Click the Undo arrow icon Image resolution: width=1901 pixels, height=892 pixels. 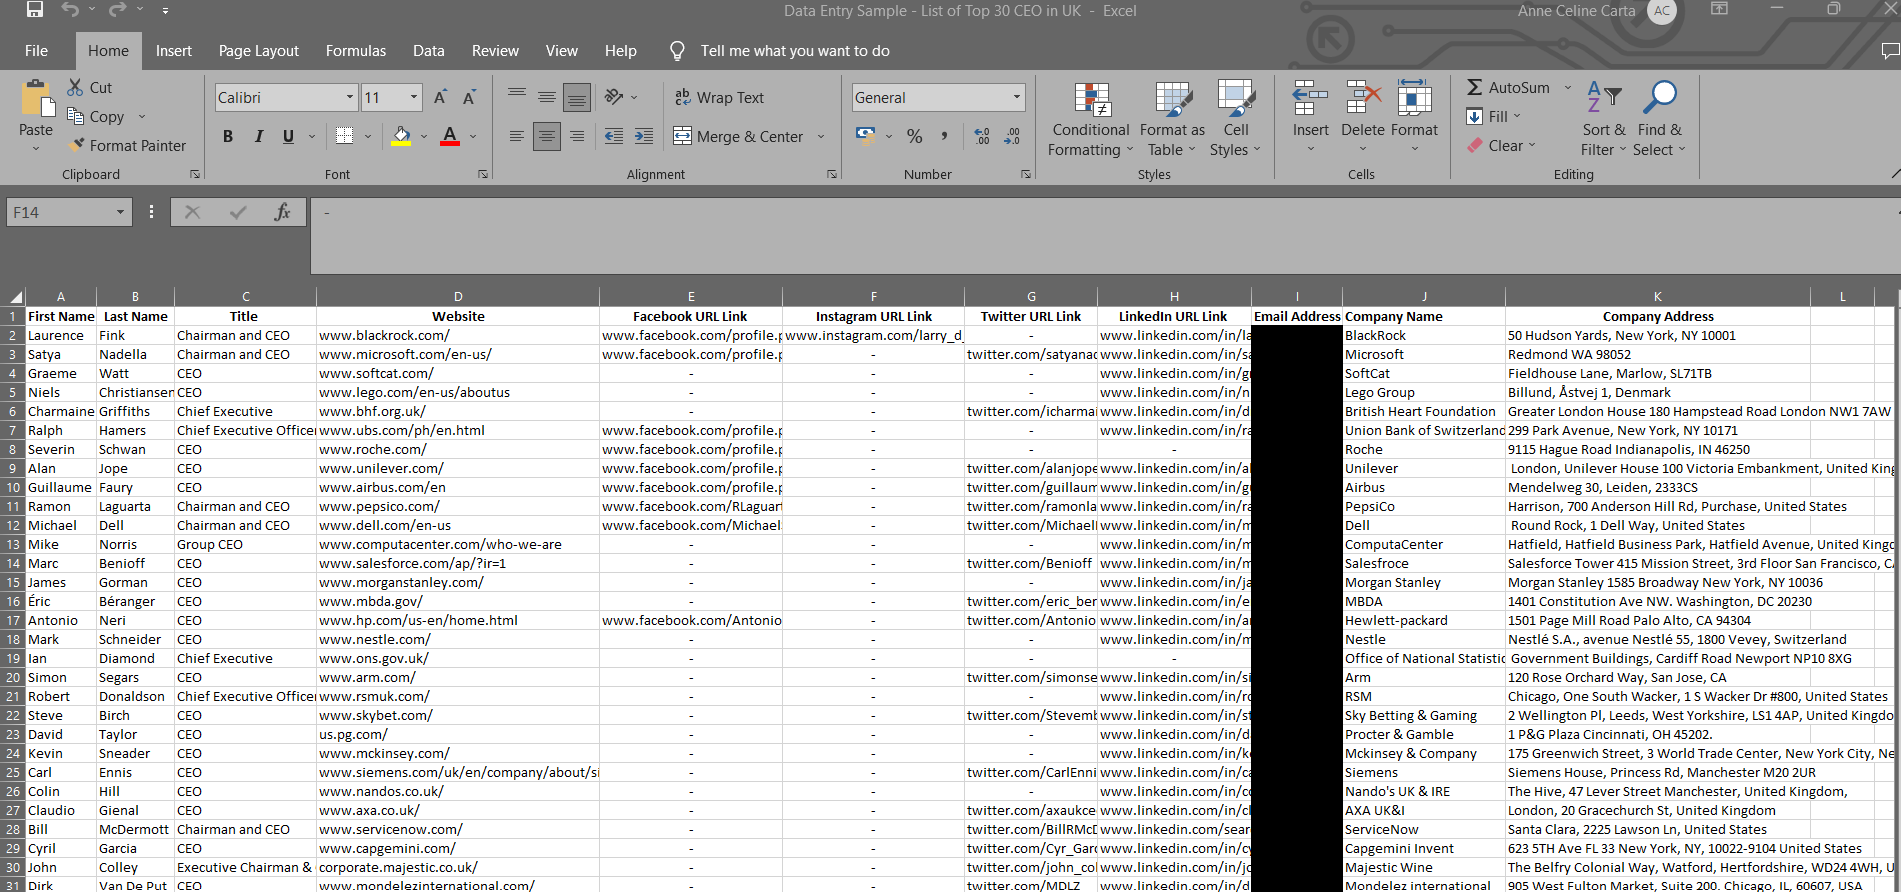[70, 10]
